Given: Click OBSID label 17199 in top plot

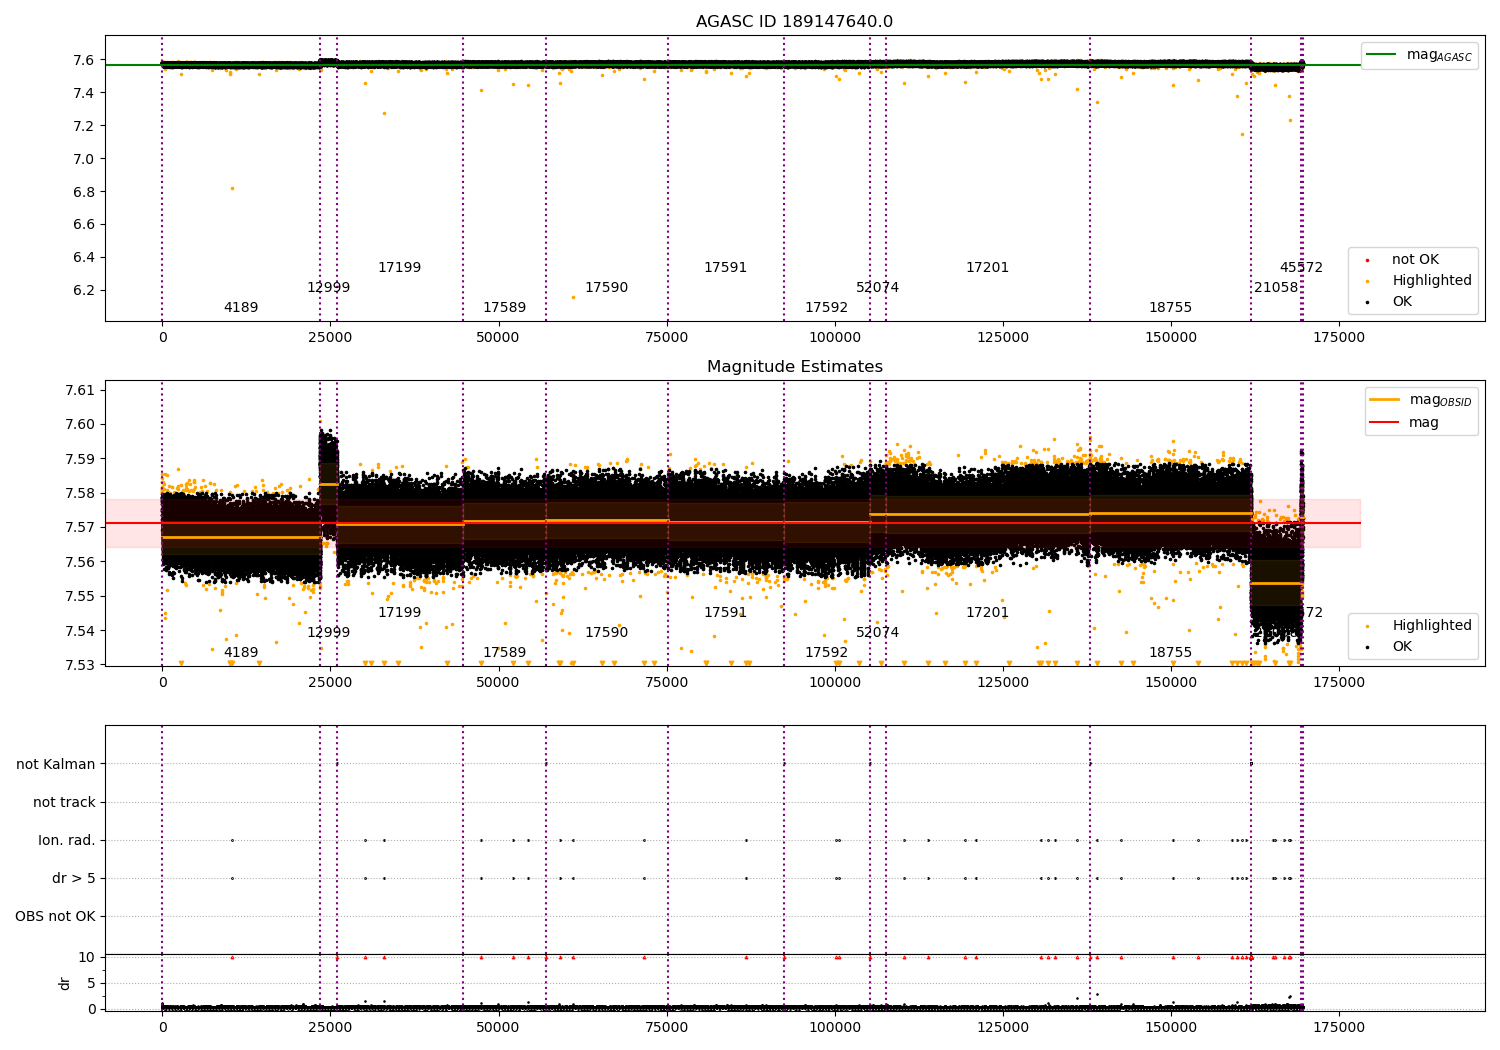Looking at the screenshot, I should point(399,268).
